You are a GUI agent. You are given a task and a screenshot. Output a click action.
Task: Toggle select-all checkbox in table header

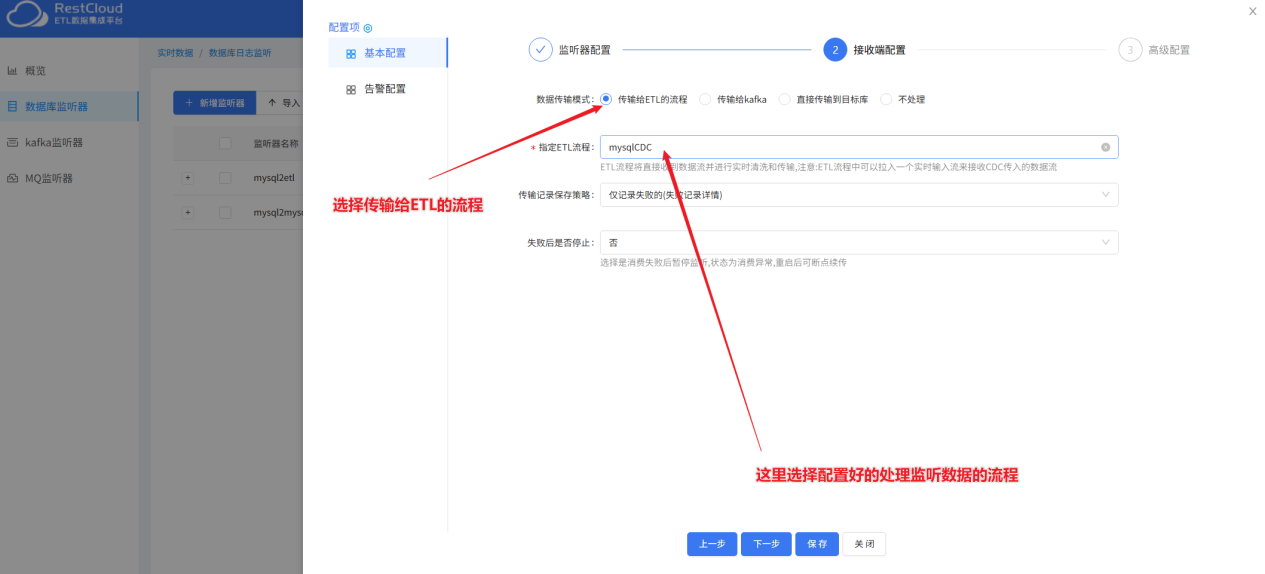[x=225, y=143]
